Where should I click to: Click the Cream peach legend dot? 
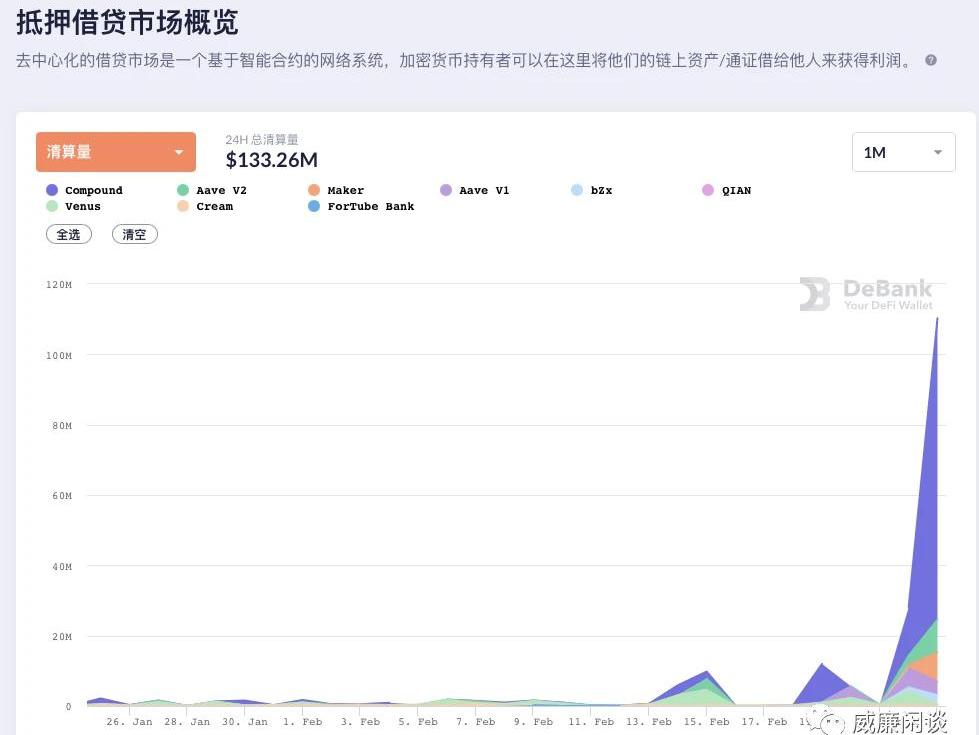point(183,206)
